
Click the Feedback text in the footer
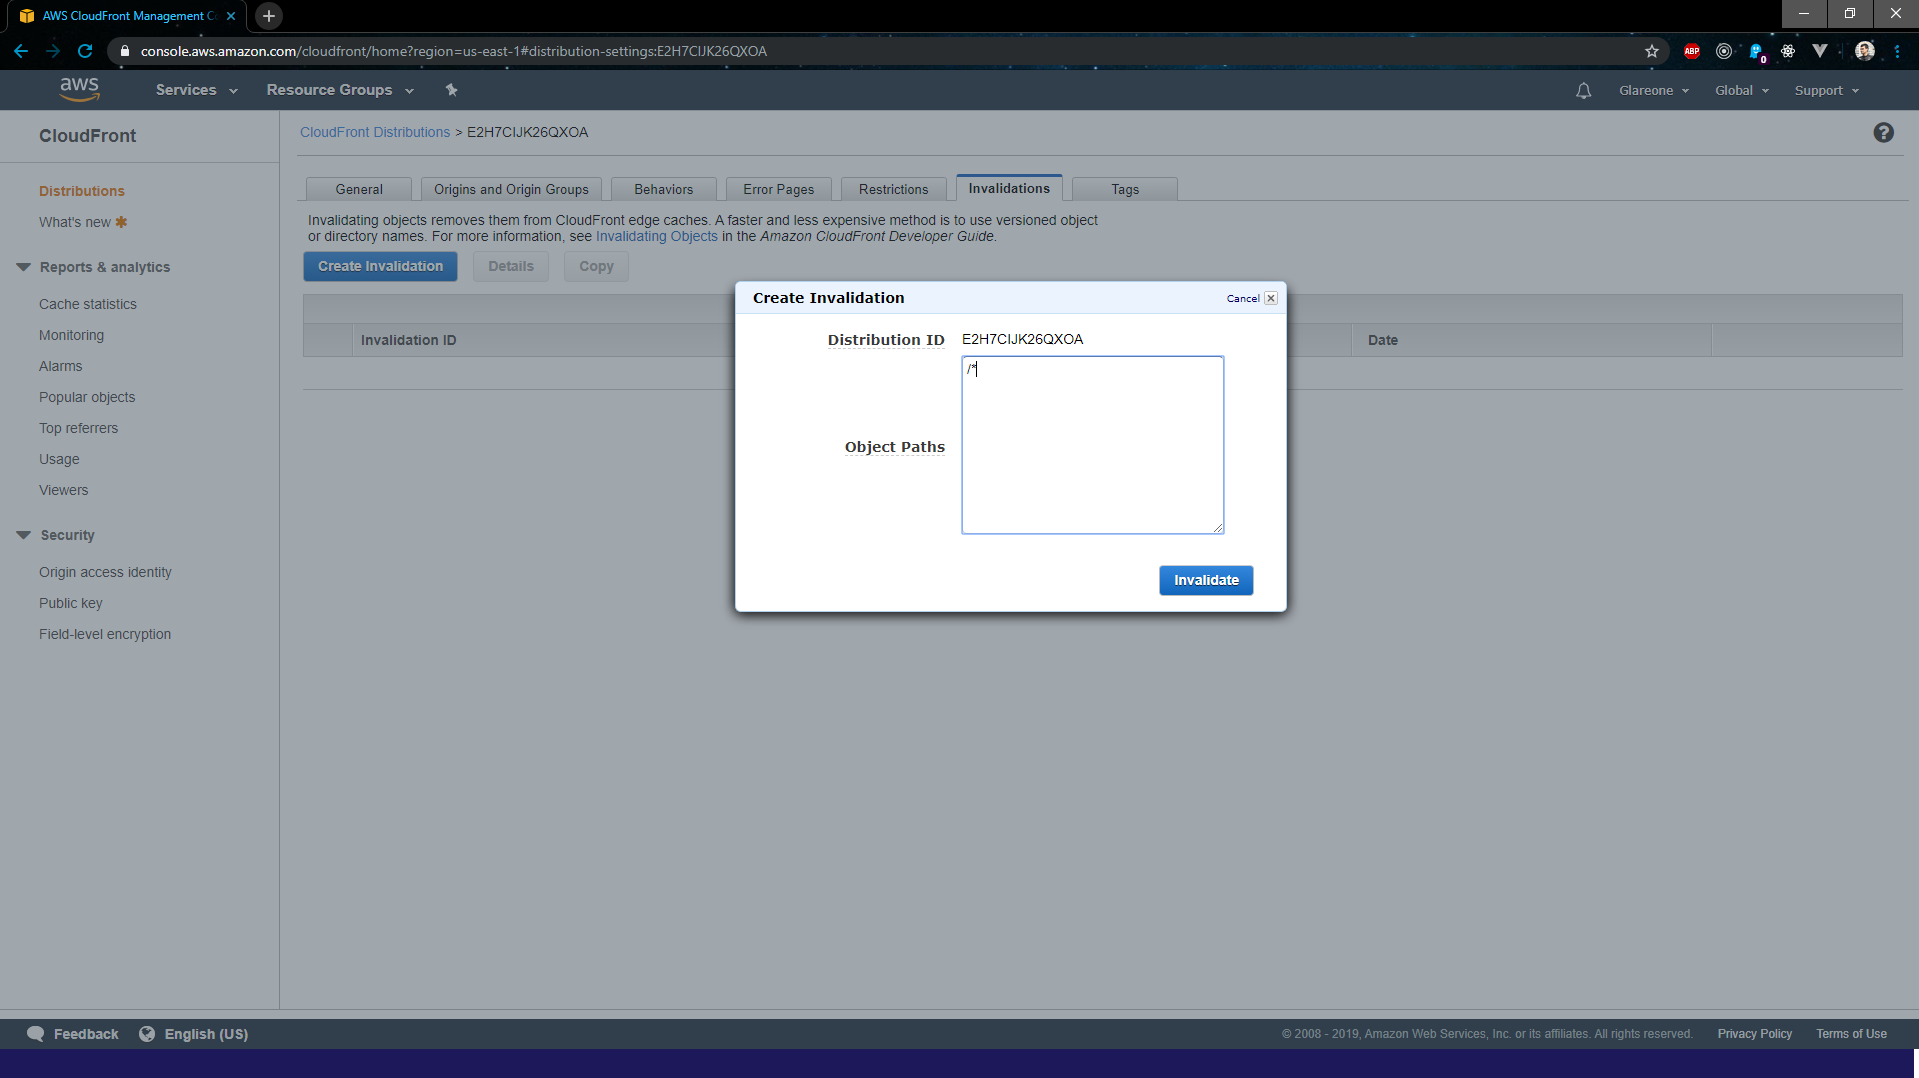(x=86, y=1034)
